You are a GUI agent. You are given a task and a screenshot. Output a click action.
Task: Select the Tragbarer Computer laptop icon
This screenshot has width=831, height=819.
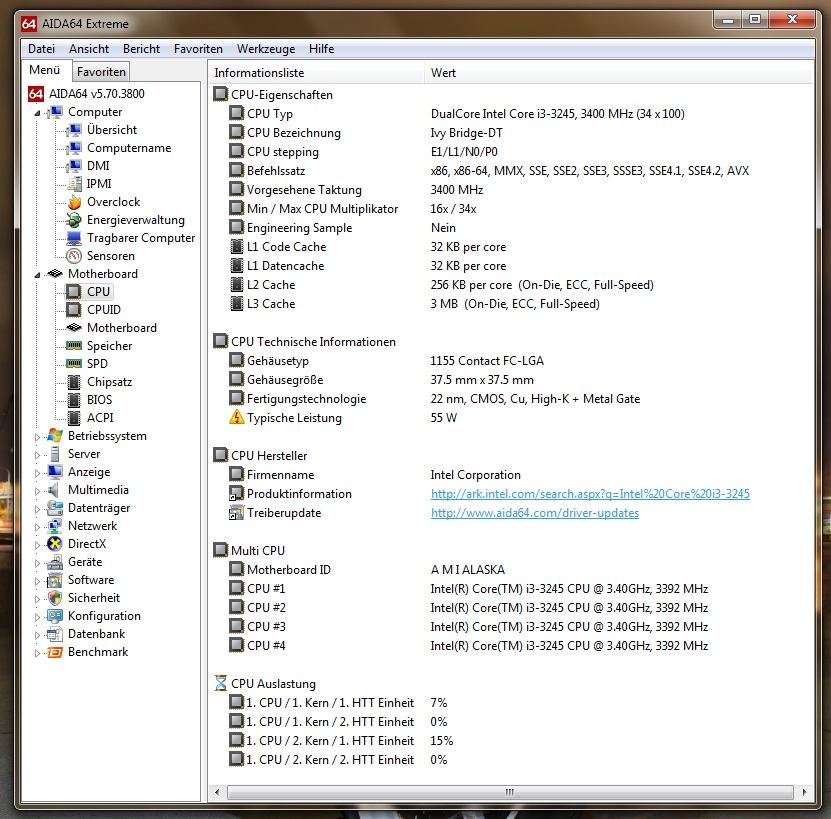pos(74,237)
